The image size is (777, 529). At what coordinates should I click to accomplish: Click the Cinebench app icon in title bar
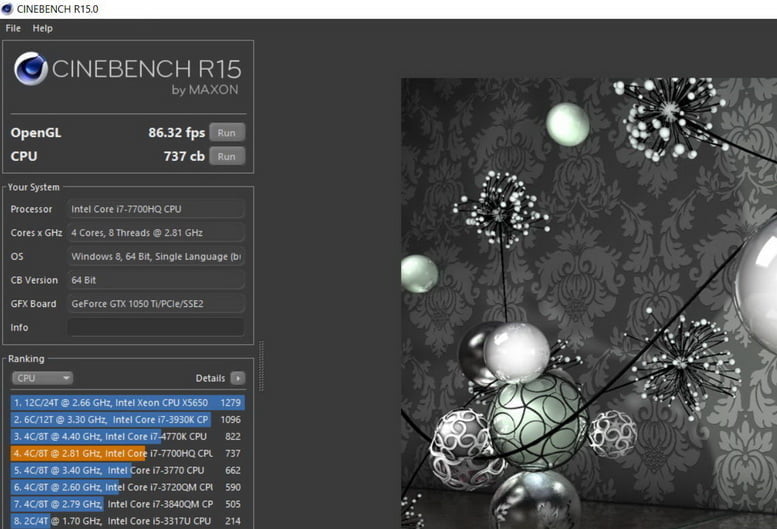pos(8,9)
